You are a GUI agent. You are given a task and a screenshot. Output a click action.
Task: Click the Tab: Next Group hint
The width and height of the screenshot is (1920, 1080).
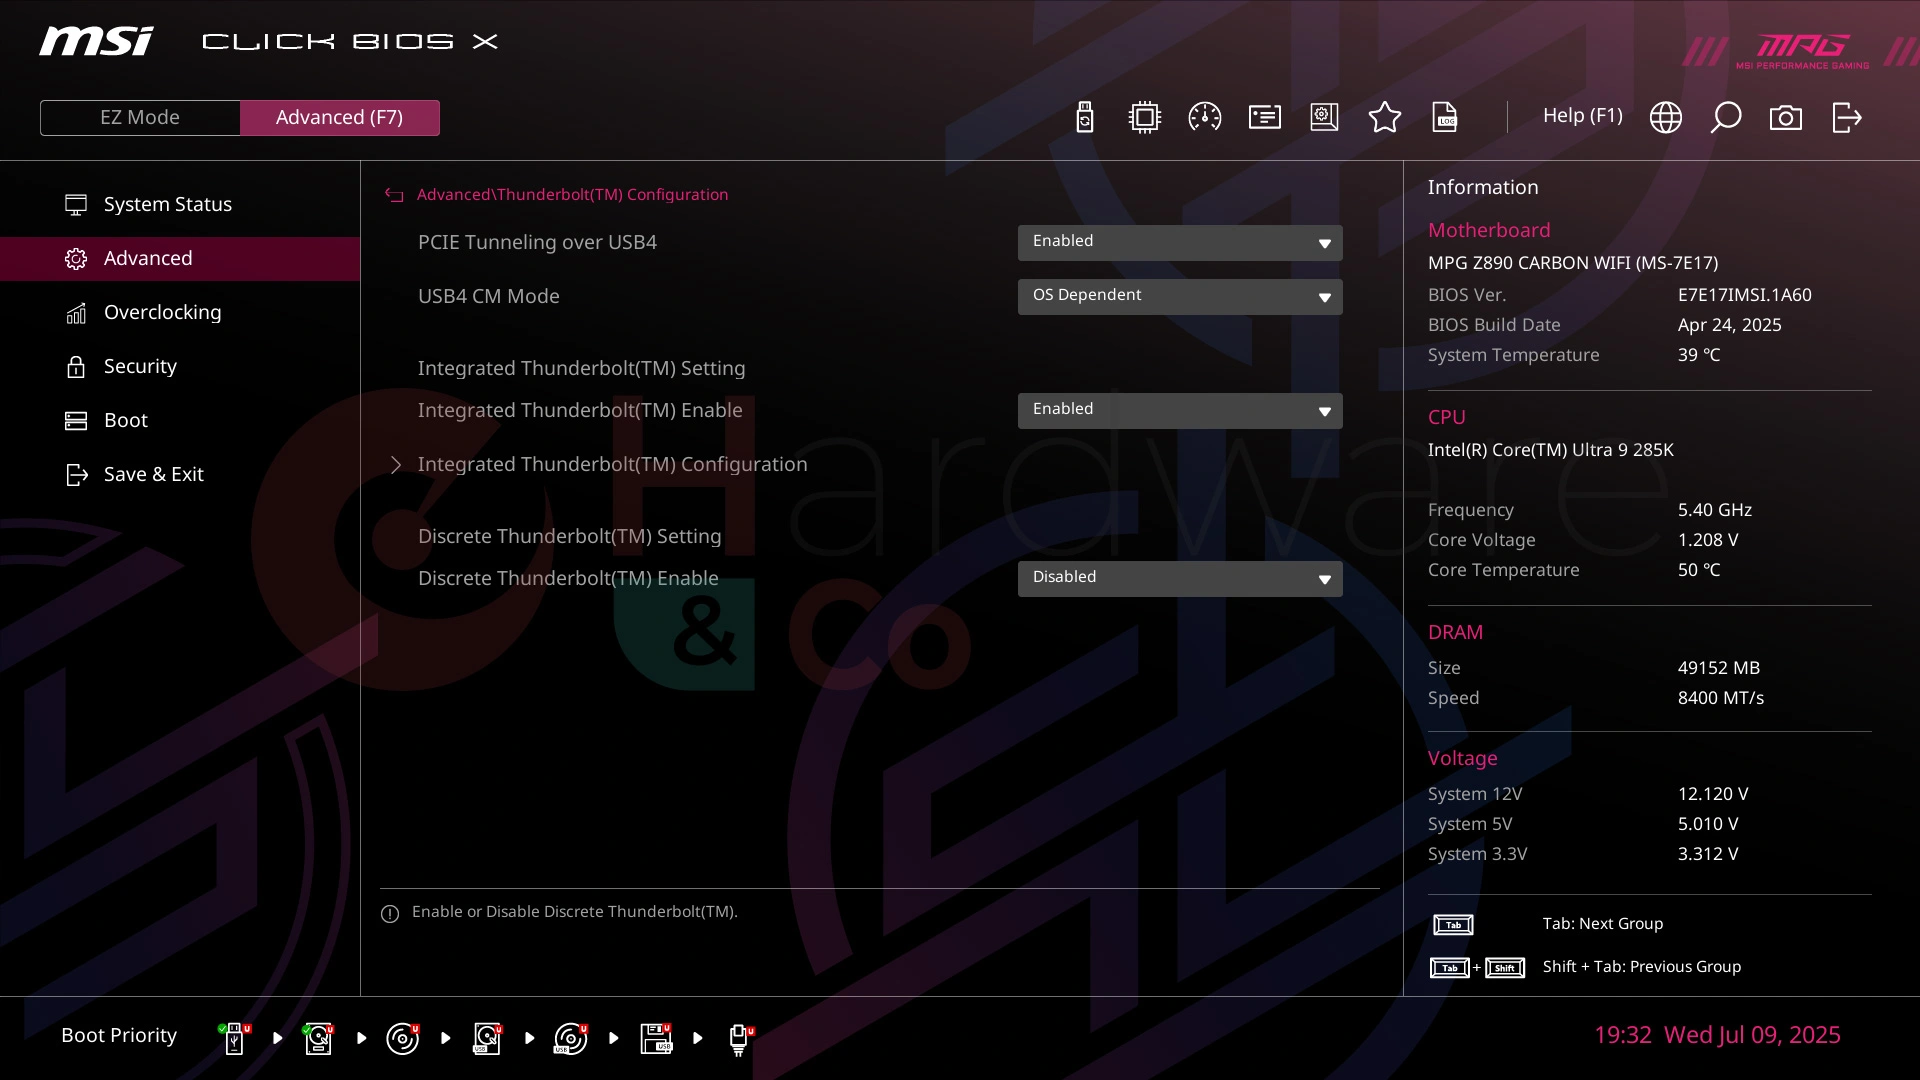[x=1602, y=924]
